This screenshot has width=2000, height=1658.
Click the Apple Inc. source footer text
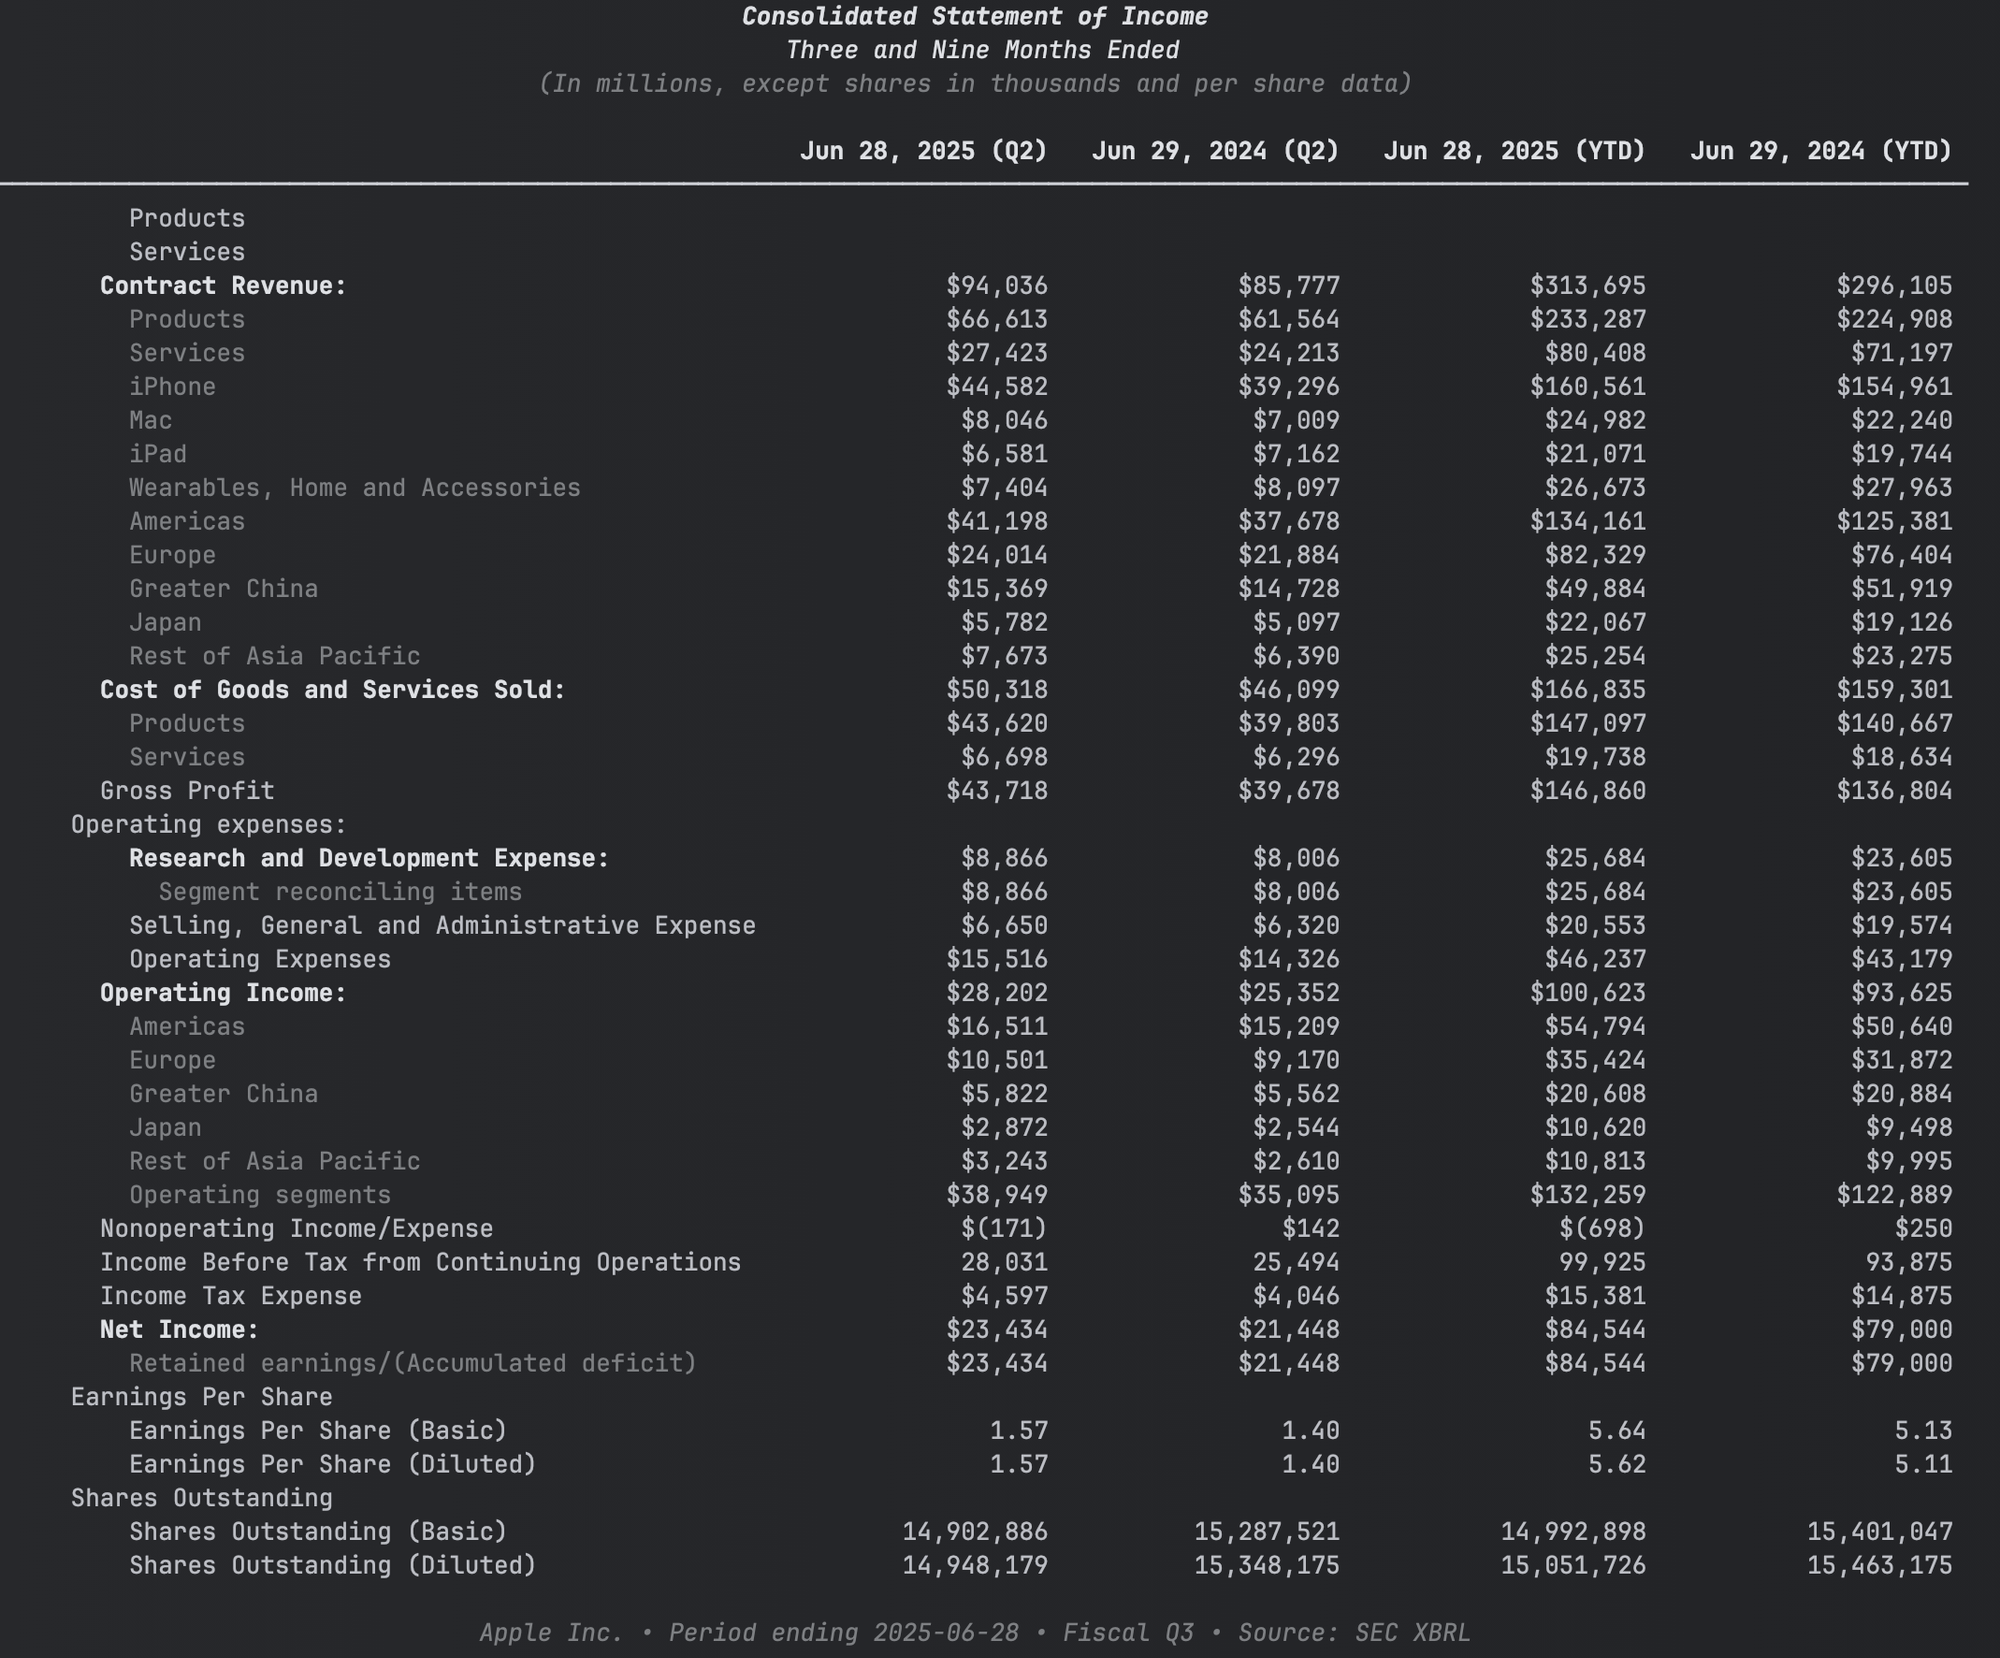tap(975, 1633)
